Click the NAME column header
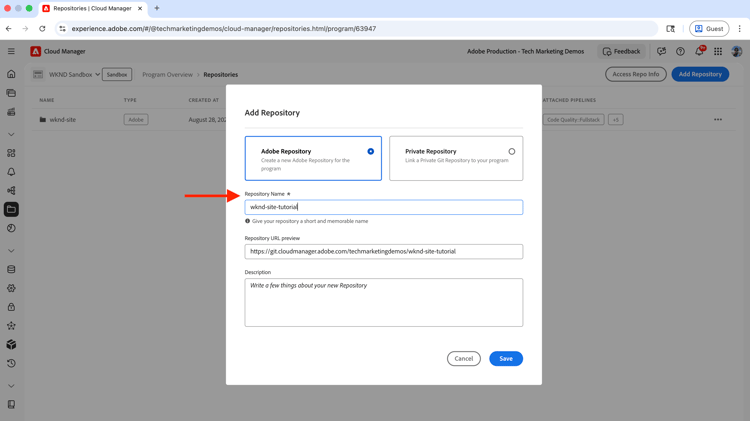The image size is (750, 421). pos(46,100)
